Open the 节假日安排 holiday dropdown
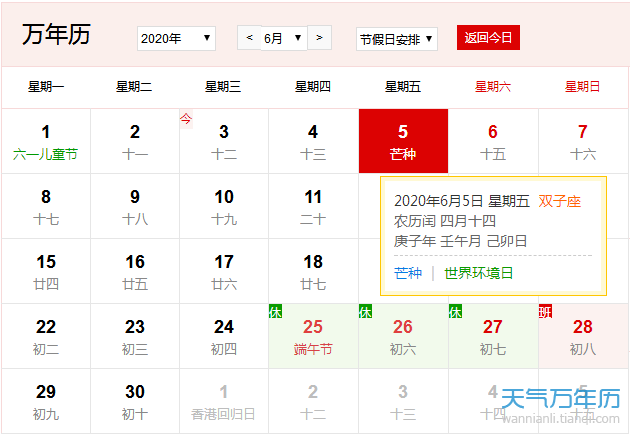This screenshot has height=434, width=630. (397, 39)
